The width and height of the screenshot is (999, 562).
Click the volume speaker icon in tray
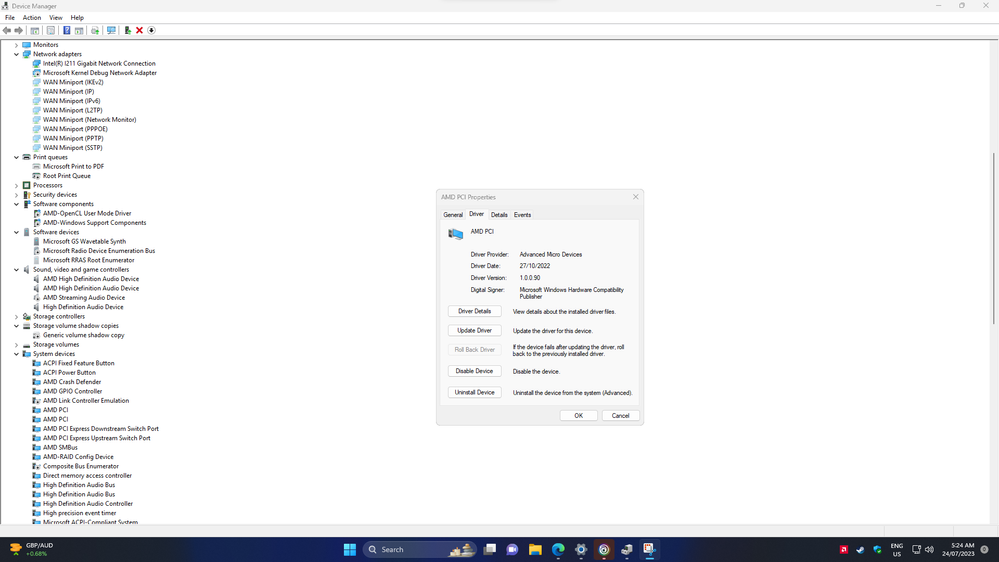click(x=929, y=549)
